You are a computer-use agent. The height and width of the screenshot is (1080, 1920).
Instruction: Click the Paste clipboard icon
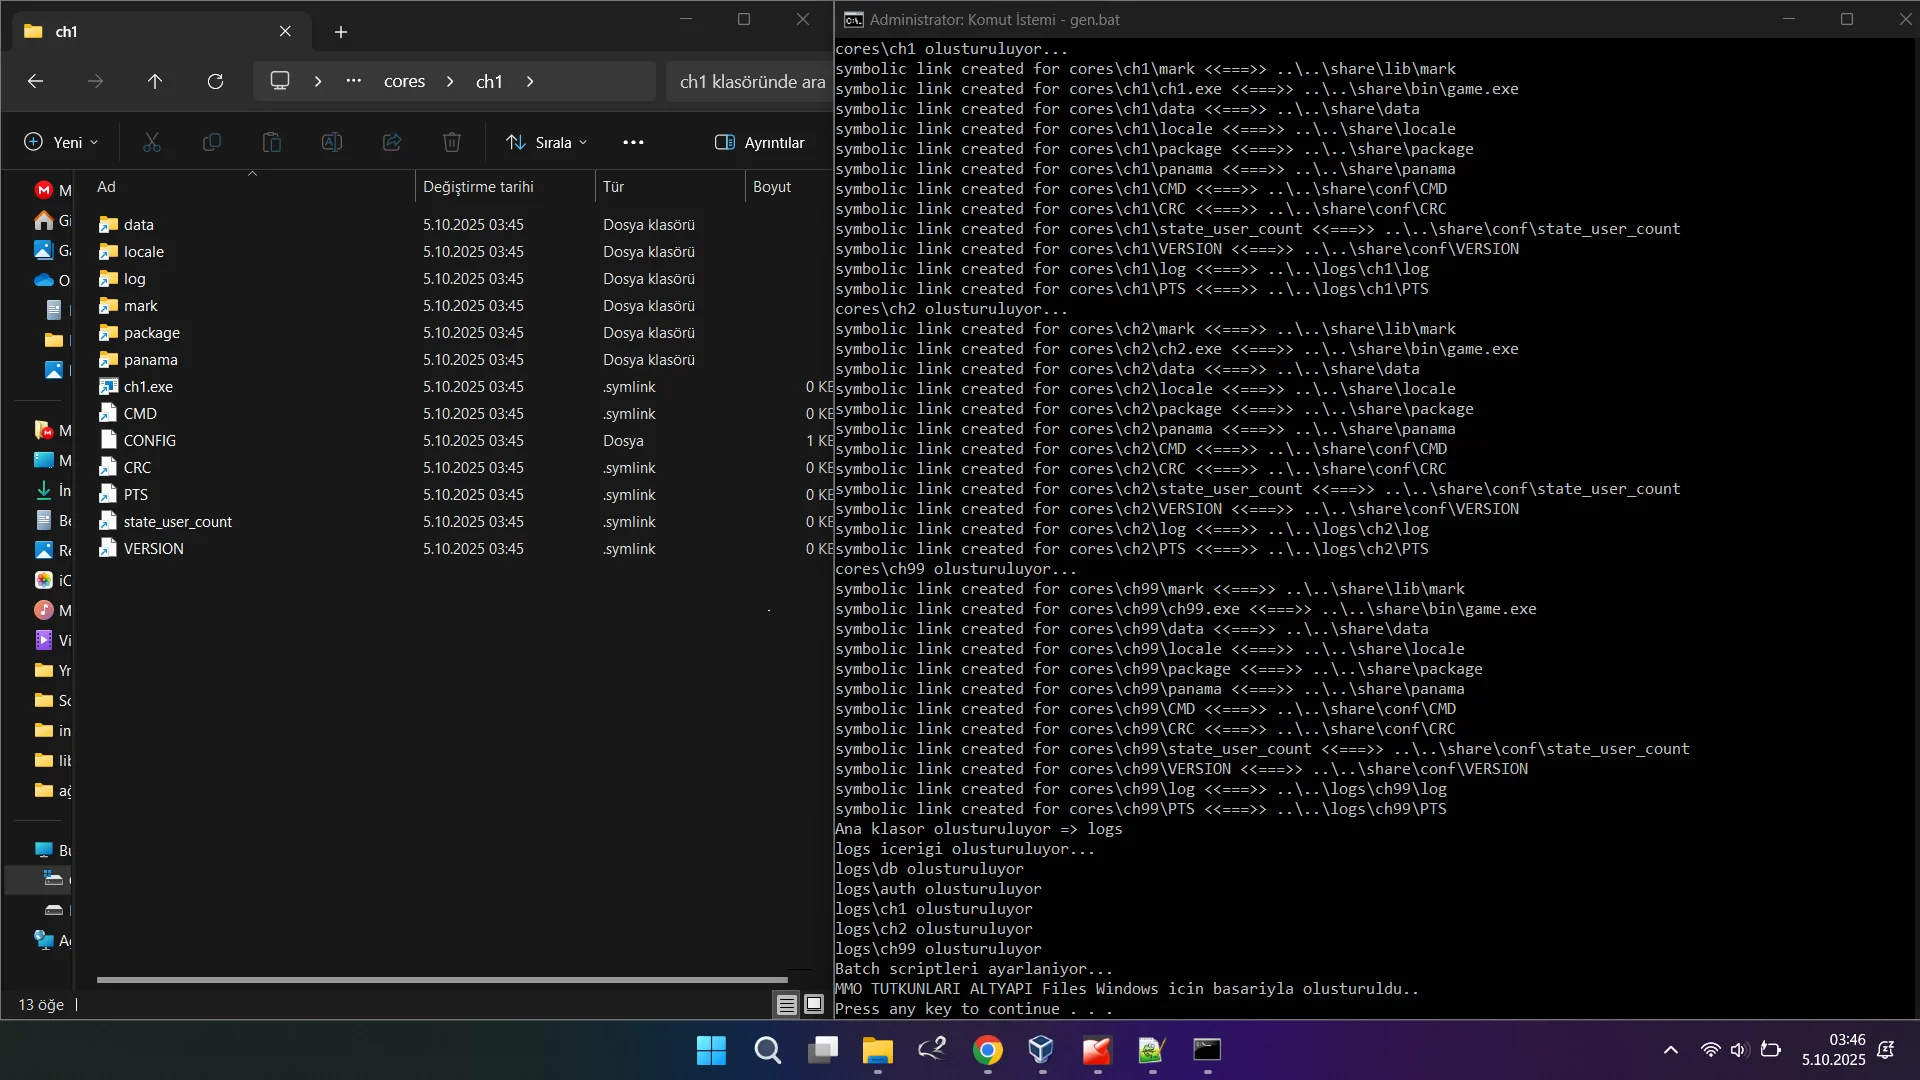click(271, 142)
